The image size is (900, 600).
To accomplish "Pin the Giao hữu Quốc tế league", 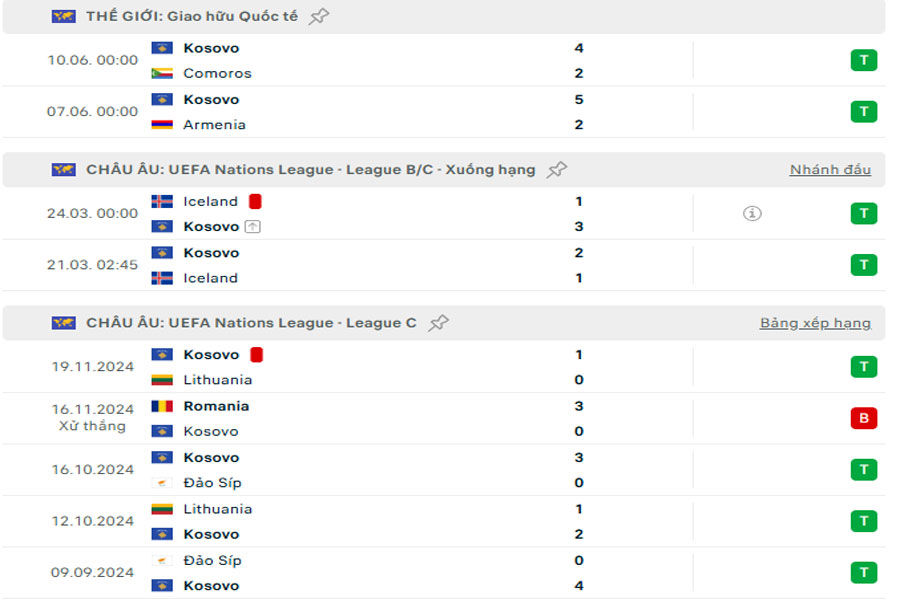I will 319,16.
